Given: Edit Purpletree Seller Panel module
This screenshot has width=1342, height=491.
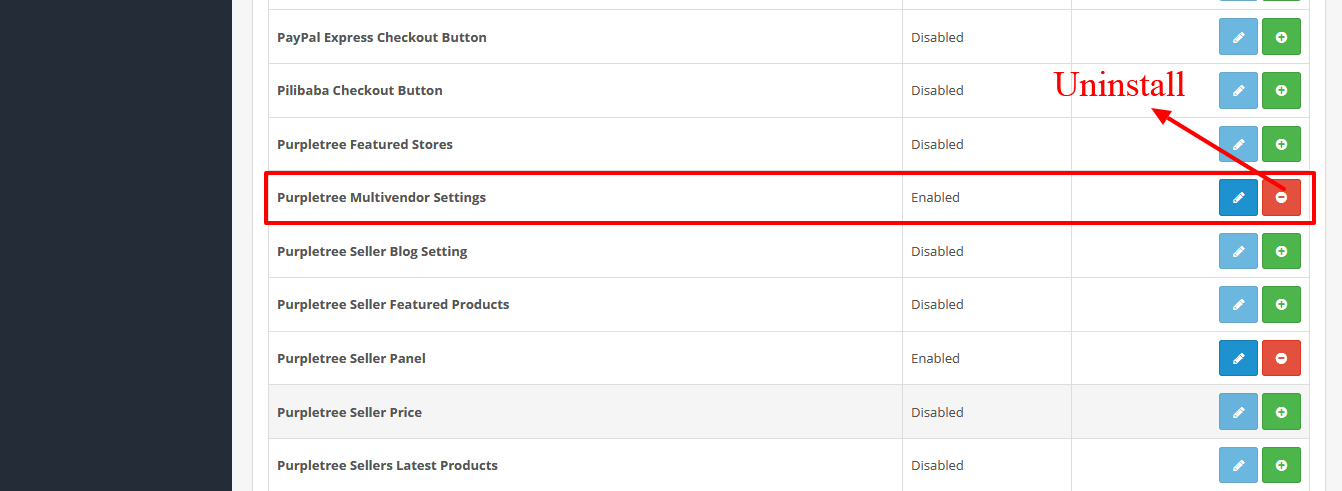Looking at the screenshot, I should [1238, 358].
